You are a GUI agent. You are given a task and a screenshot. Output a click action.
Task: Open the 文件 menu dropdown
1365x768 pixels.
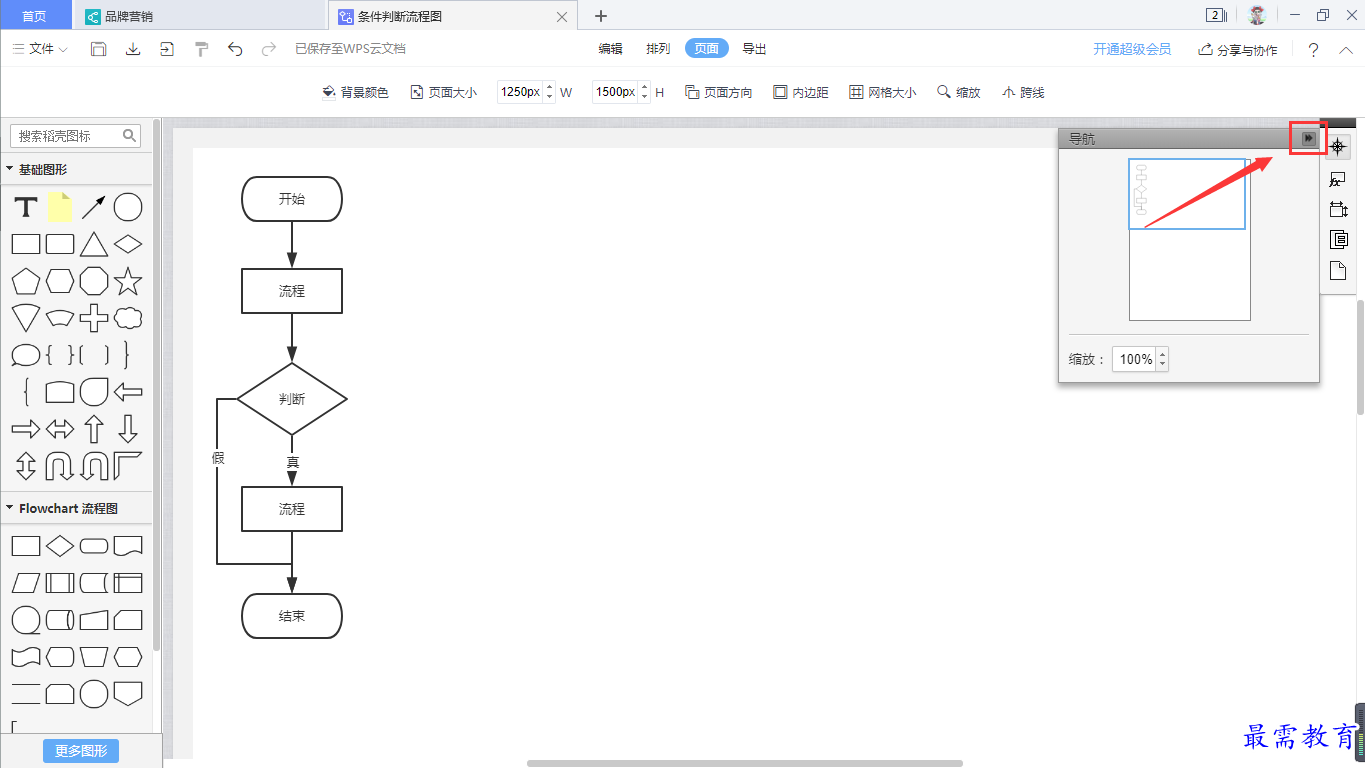40,49
